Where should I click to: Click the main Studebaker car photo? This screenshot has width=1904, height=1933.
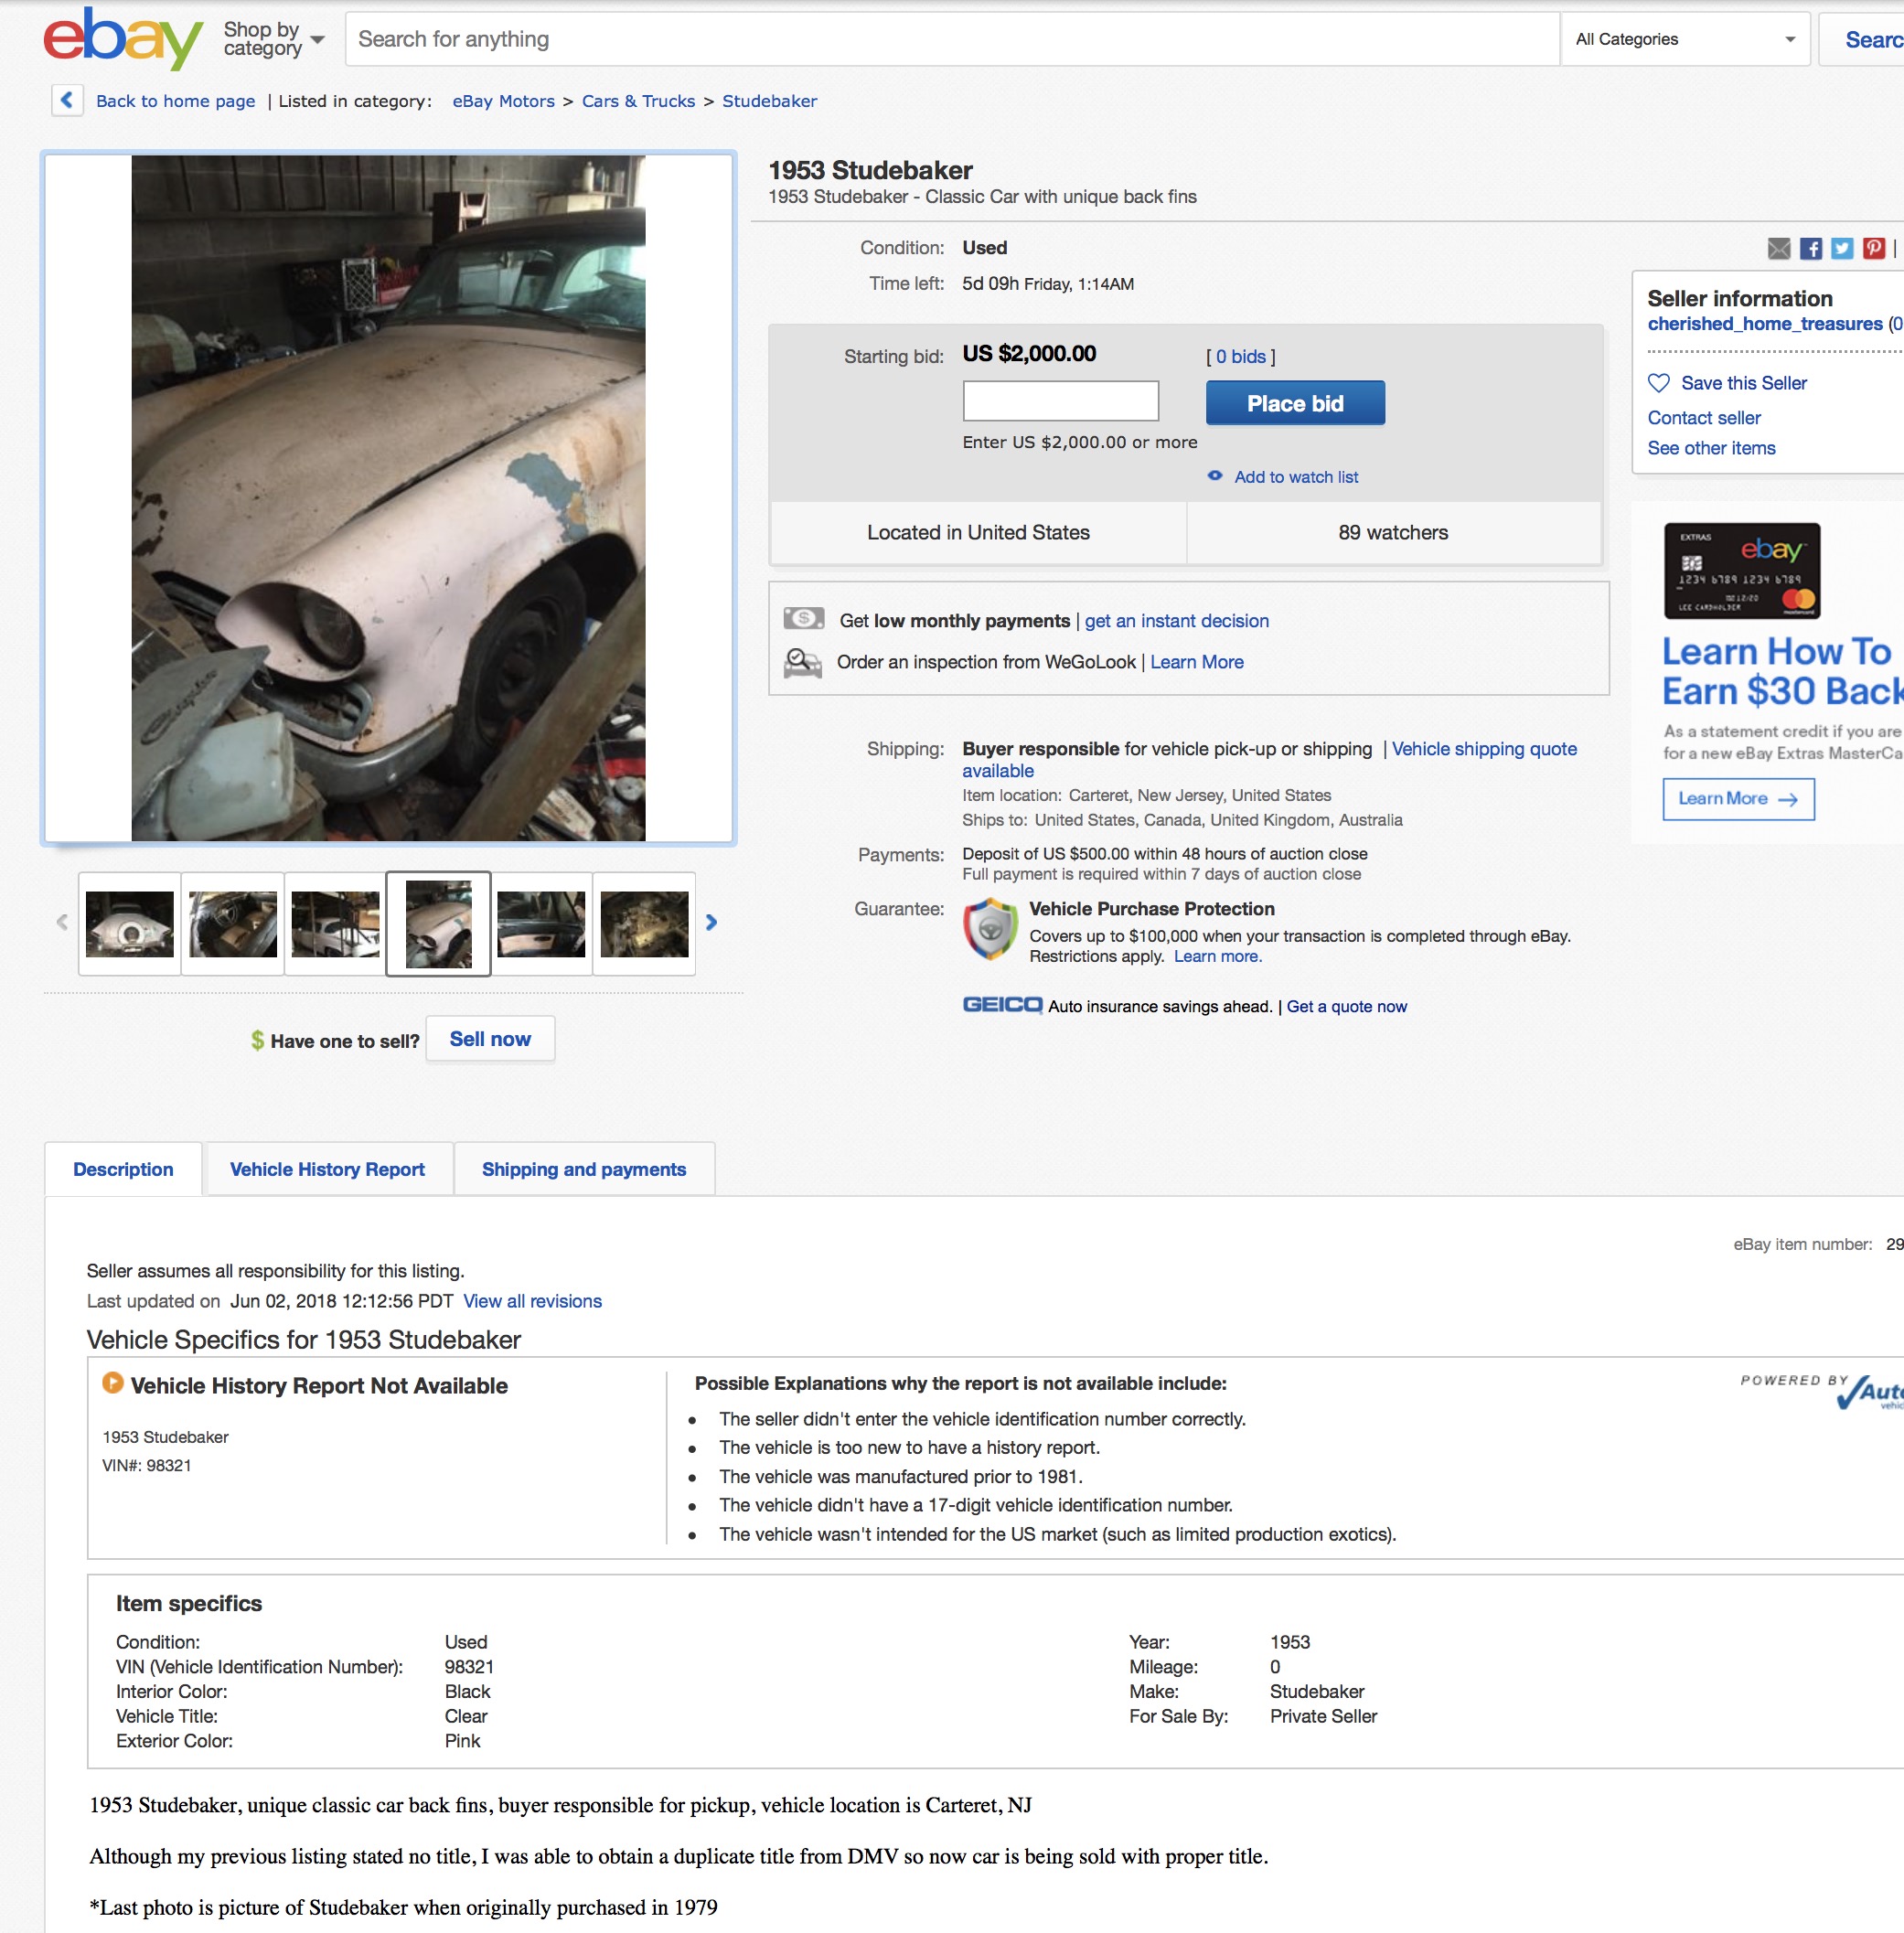point(388,498)
